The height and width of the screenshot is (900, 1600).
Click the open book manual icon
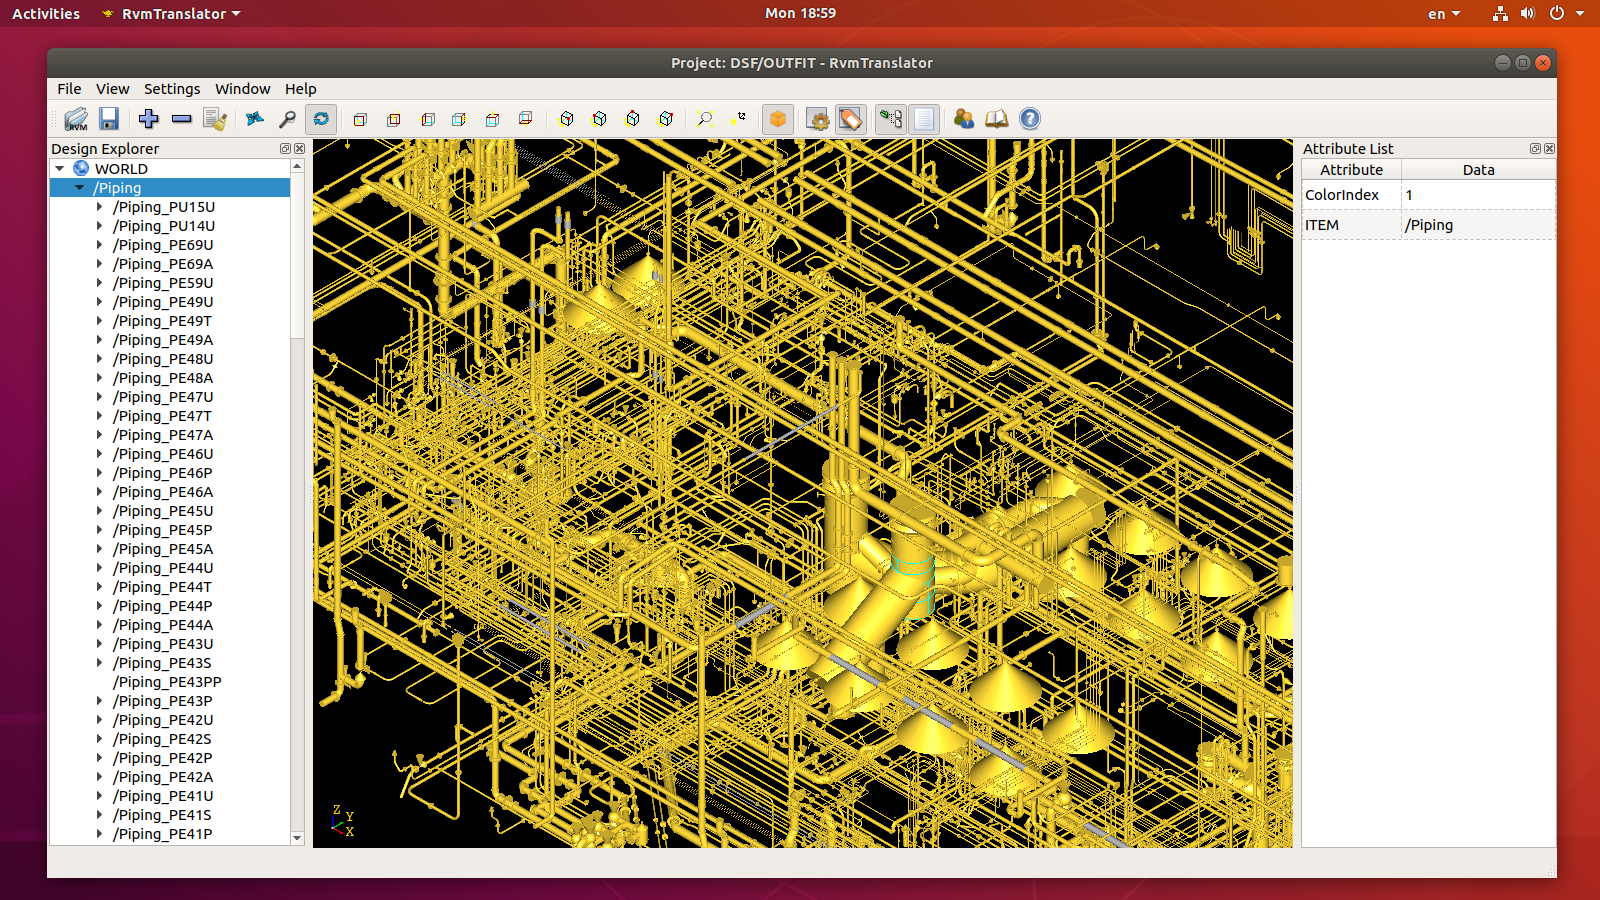(996, 119)
